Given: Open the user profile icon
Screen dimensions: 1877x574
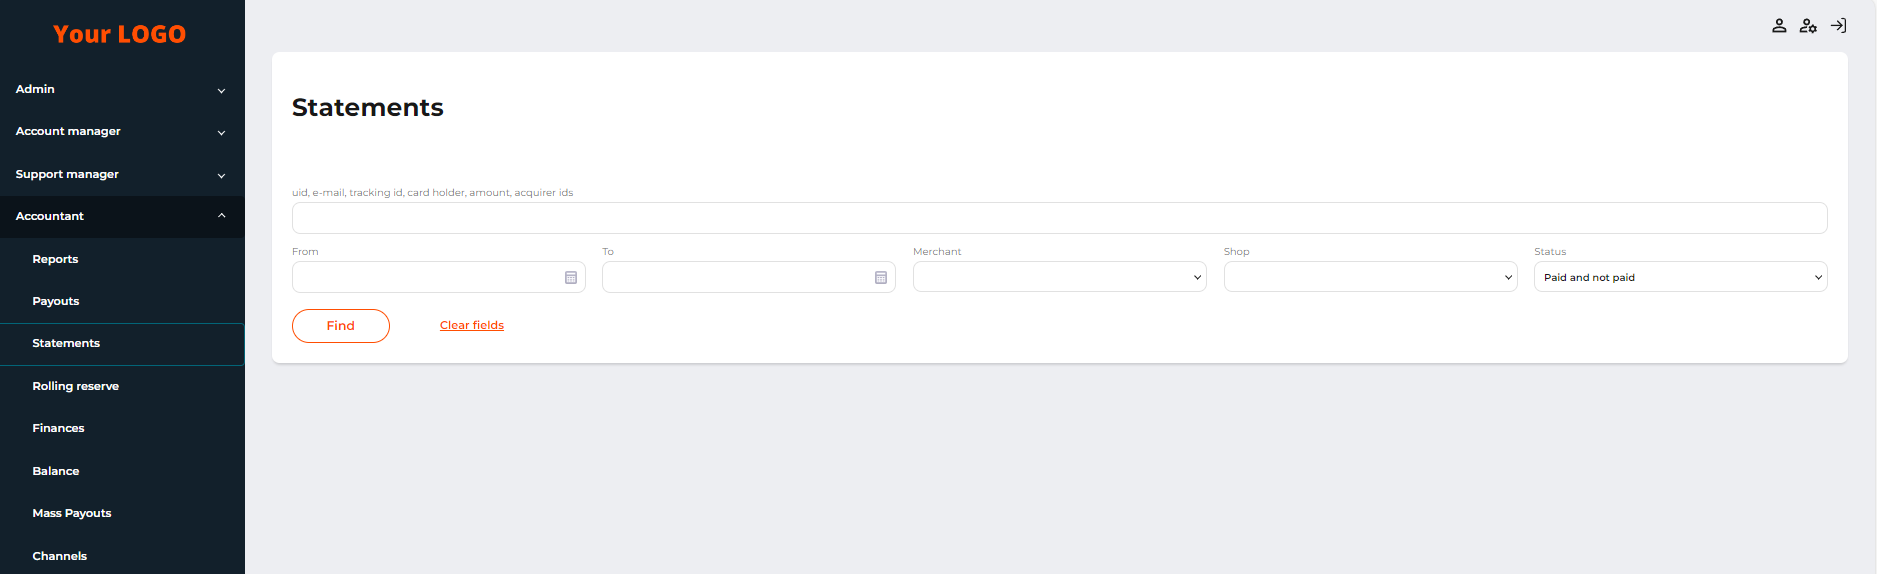Looking at the screenshot, I should (x=1779, y=26).
